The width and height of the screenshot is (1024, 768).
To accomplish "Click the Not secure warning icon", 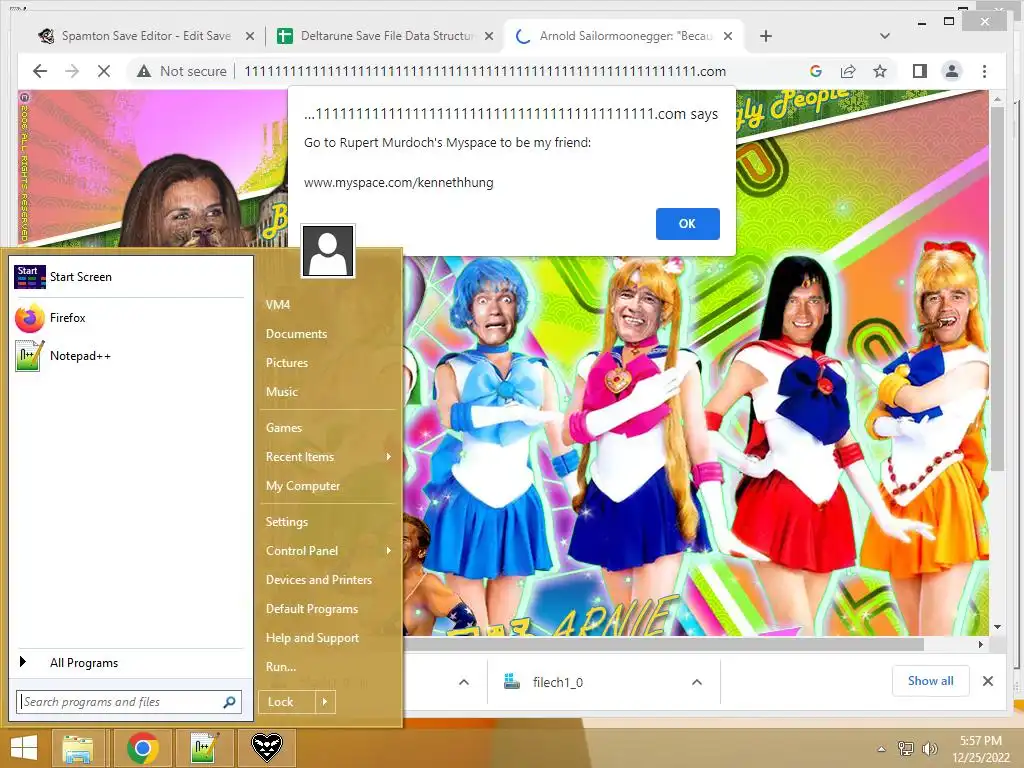I will (144, 71).
